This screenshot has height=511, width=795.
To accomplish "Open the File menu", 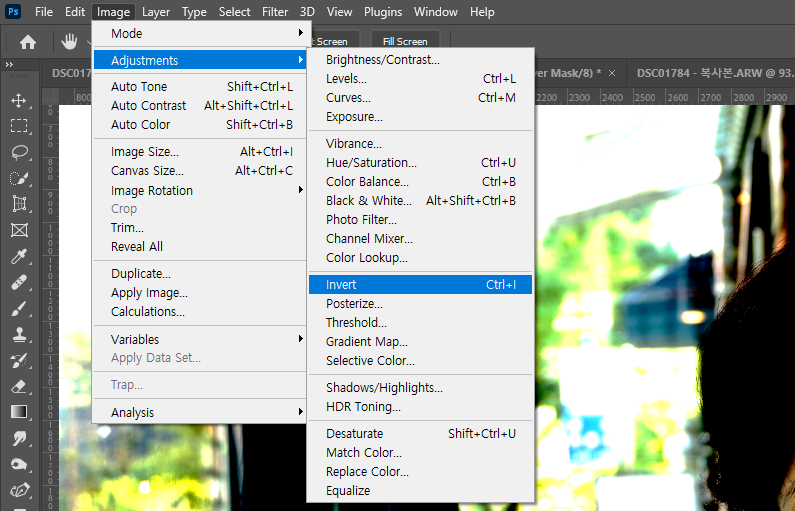I will coord(44,12).
